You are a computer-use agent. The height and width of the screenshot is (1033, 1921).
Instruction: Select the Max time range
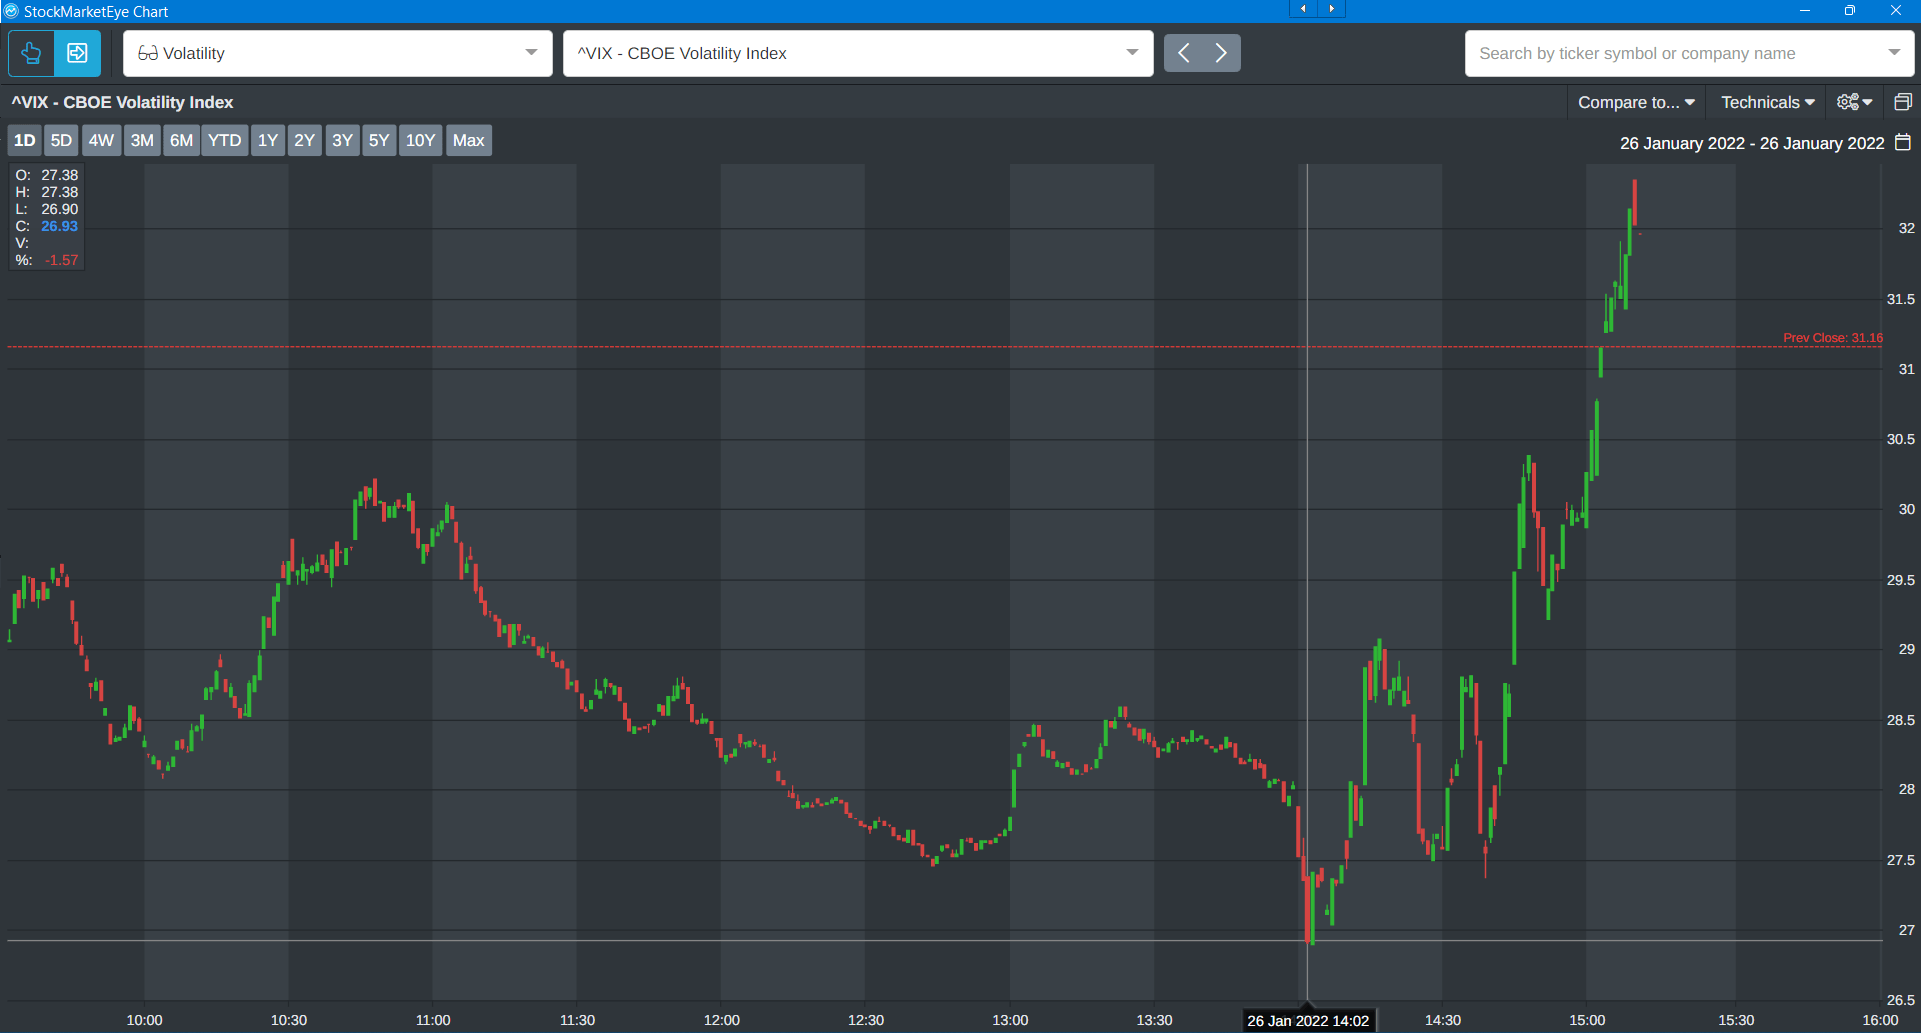tap(468, 140)
